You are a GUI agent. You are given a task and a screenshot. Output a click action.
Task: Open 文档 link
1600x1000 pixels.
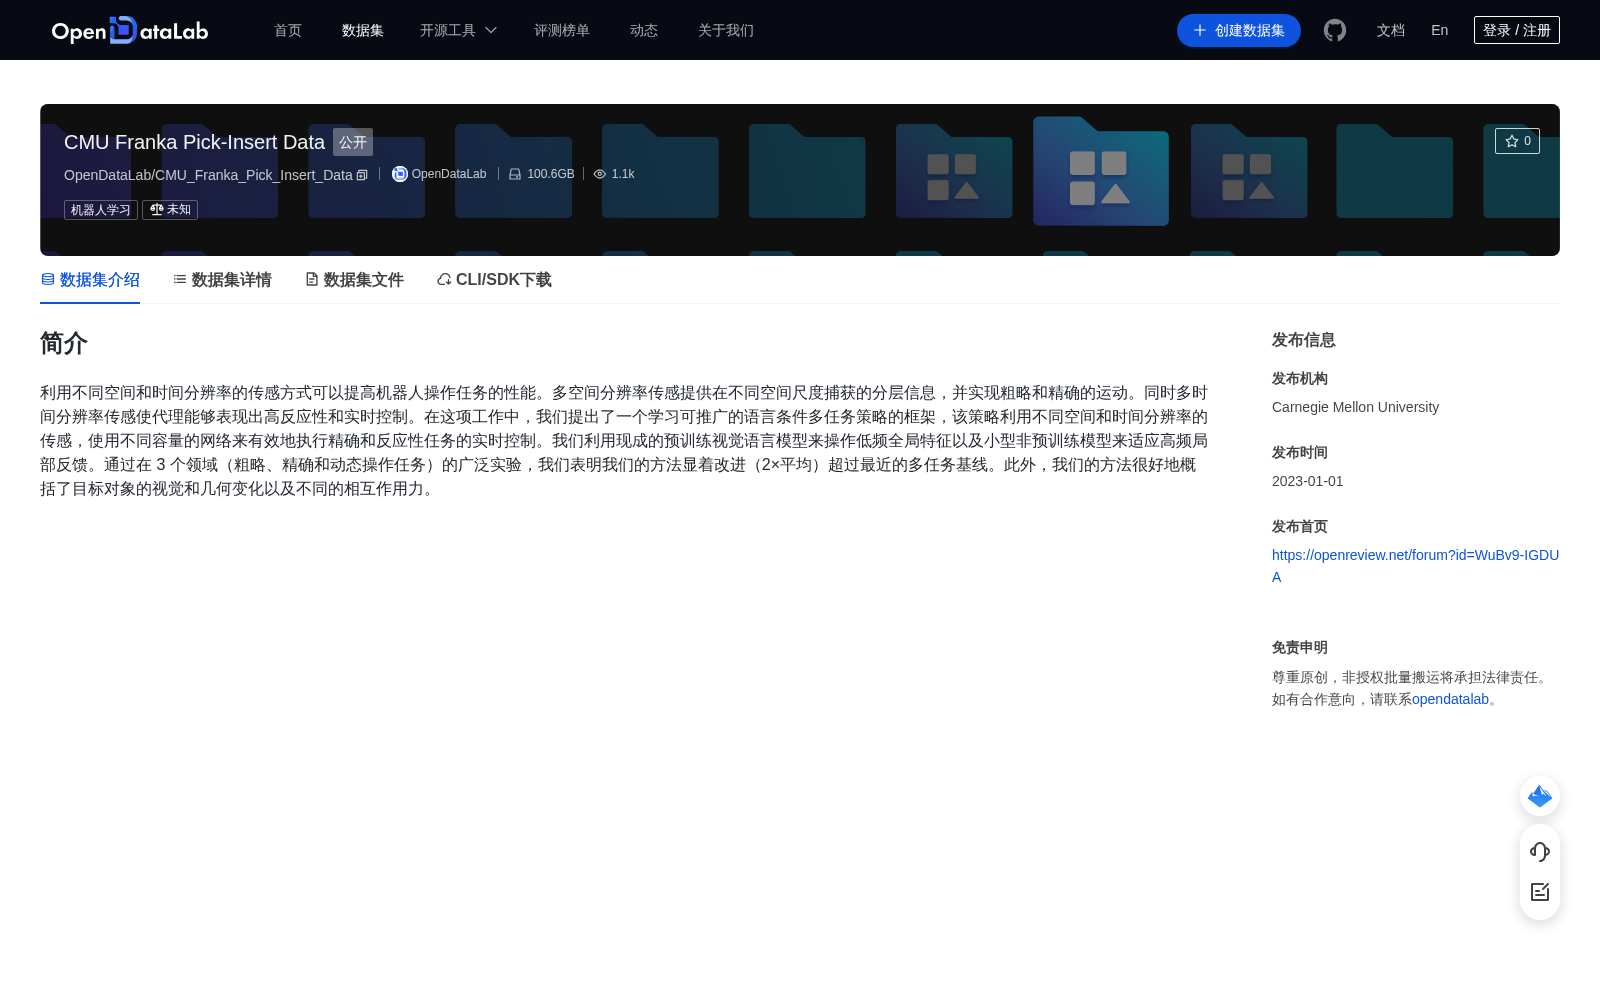(1391, 30)
